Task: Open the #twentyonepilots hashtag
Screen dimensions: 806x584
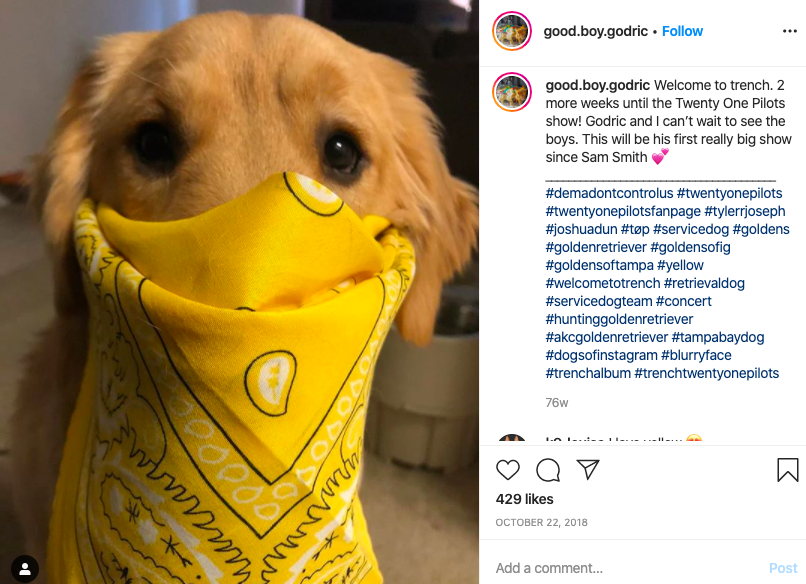Action: coord(729,193)
